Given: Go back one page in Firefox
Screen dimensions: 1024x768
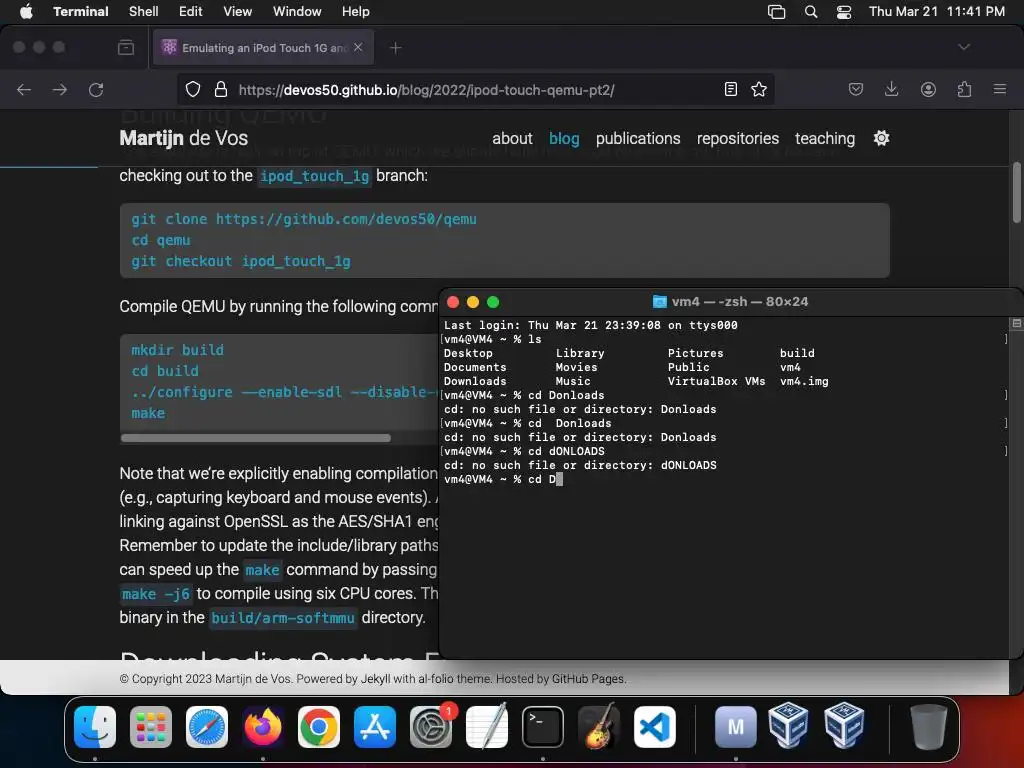Looking at the screenshot, I should (x=24, y=89).
